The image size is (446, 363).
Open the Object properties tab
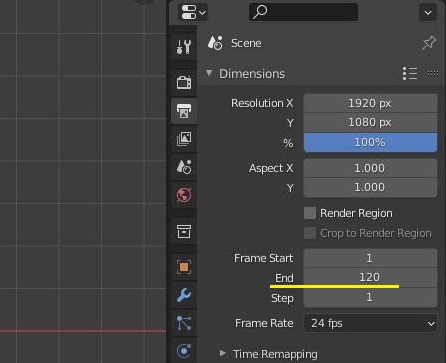[x=184, y=267]
